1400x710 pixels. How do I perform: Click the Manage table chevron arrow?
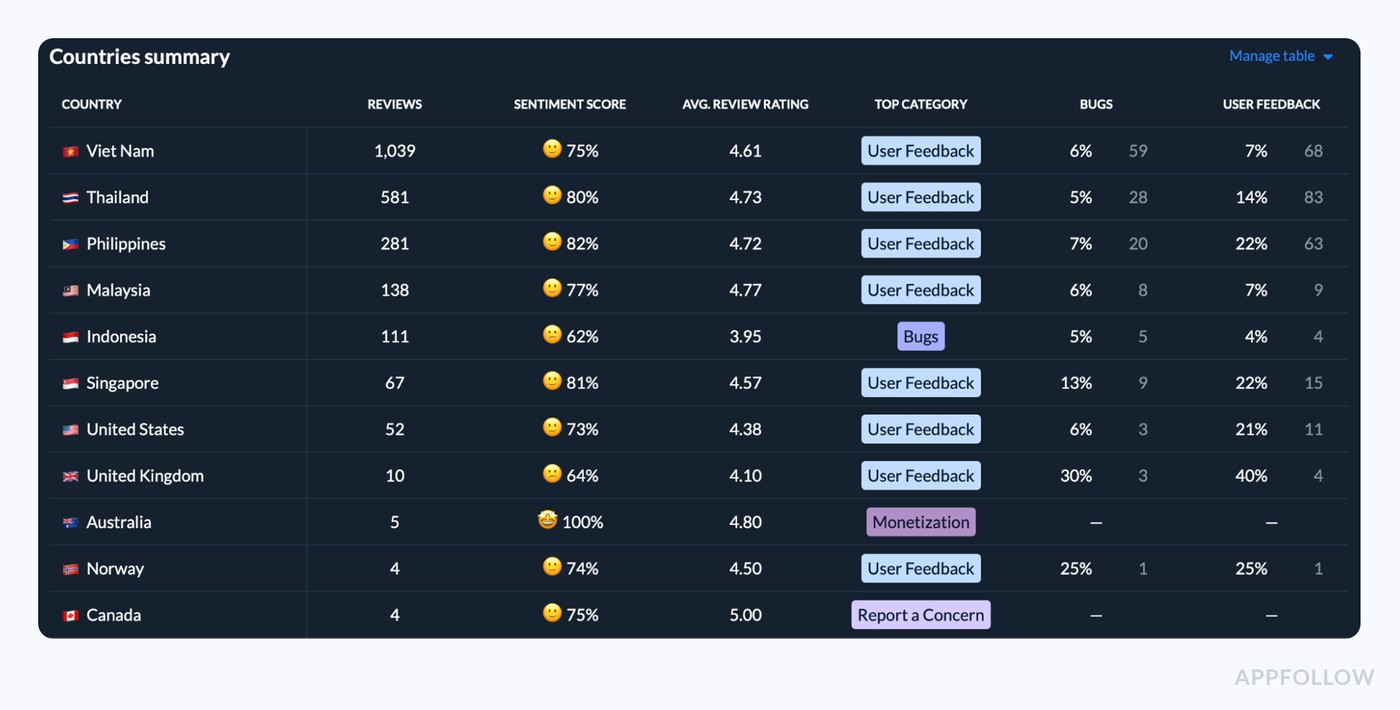(1329, 56)
